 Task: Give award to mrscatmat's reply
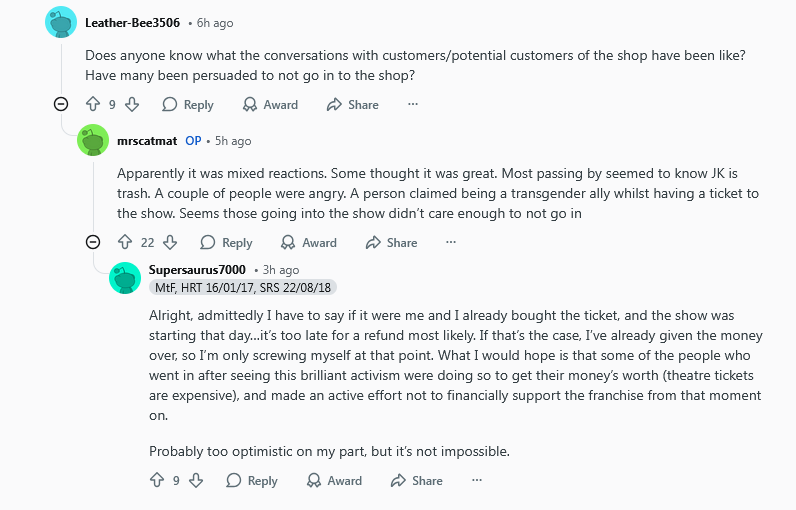(x=309, y=243)
